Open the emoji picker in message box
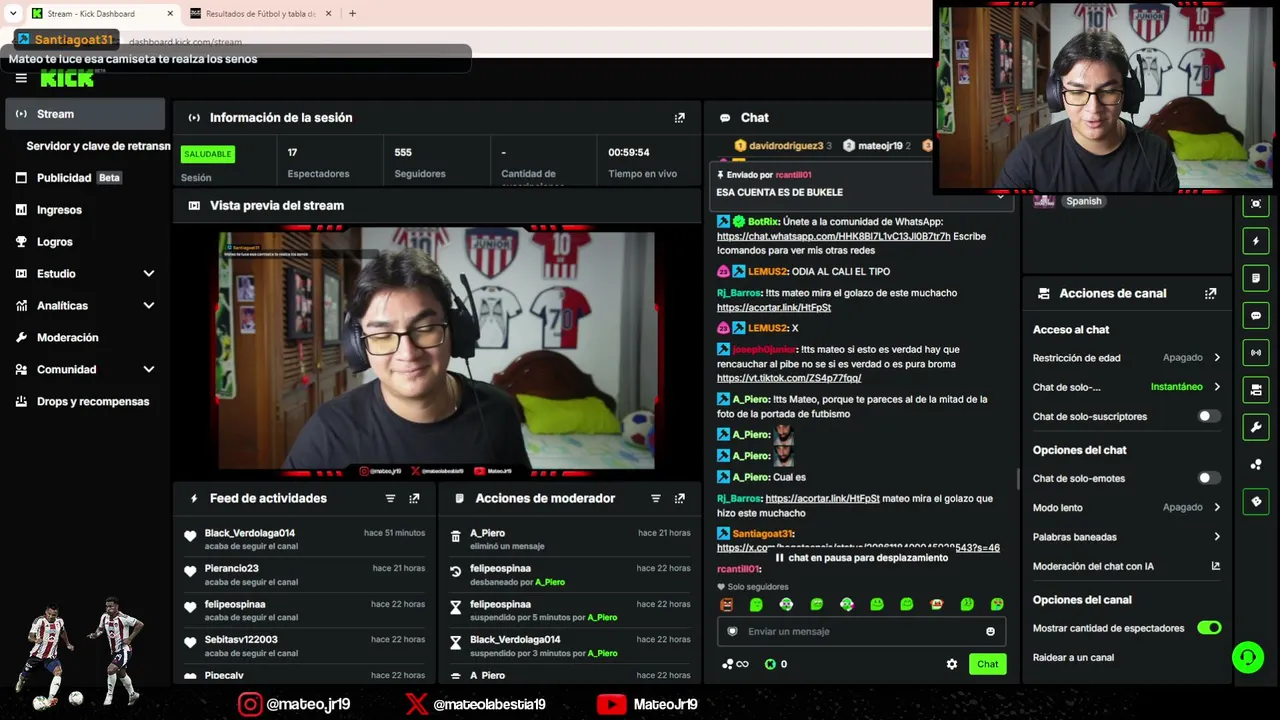1280x720 pixels. pyautogui.click(x=991, y=632)
